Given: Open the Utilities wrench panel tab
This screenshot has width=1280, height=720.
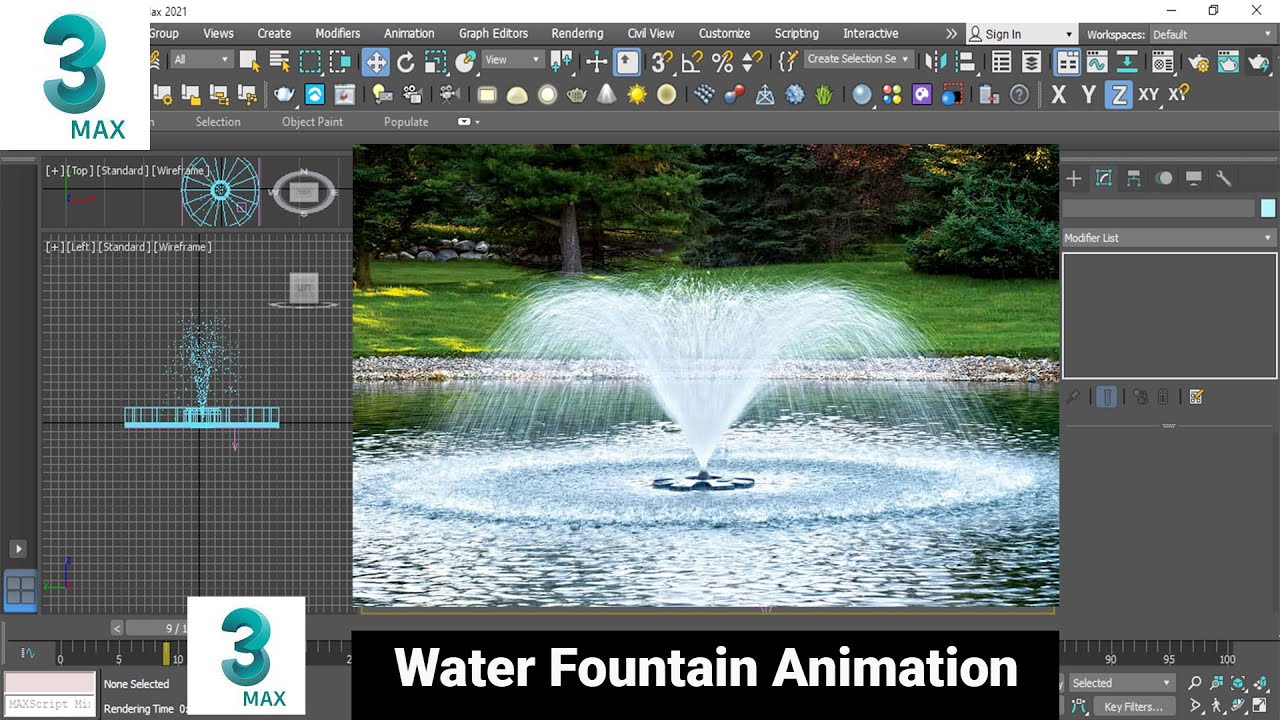Looking at the screenshot, I should 1223,178.
